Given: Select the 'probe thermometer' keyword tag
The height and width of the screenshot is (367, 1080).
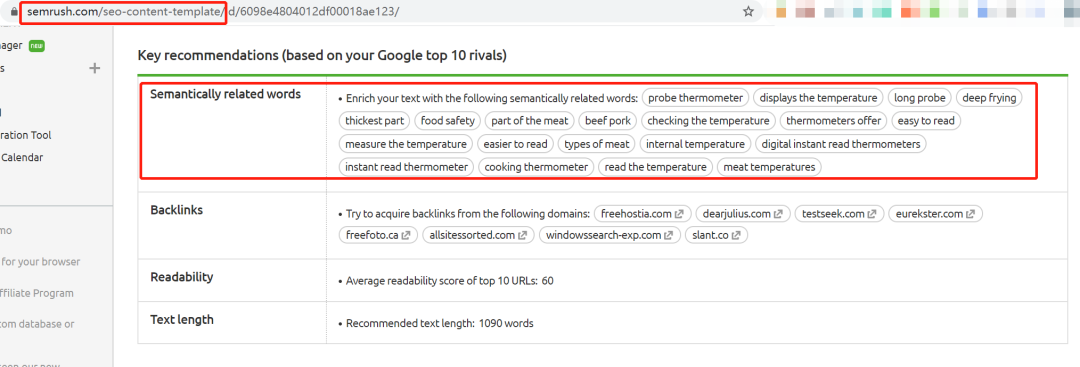Looking at the screenshot, I should click(x=696, y=98).
